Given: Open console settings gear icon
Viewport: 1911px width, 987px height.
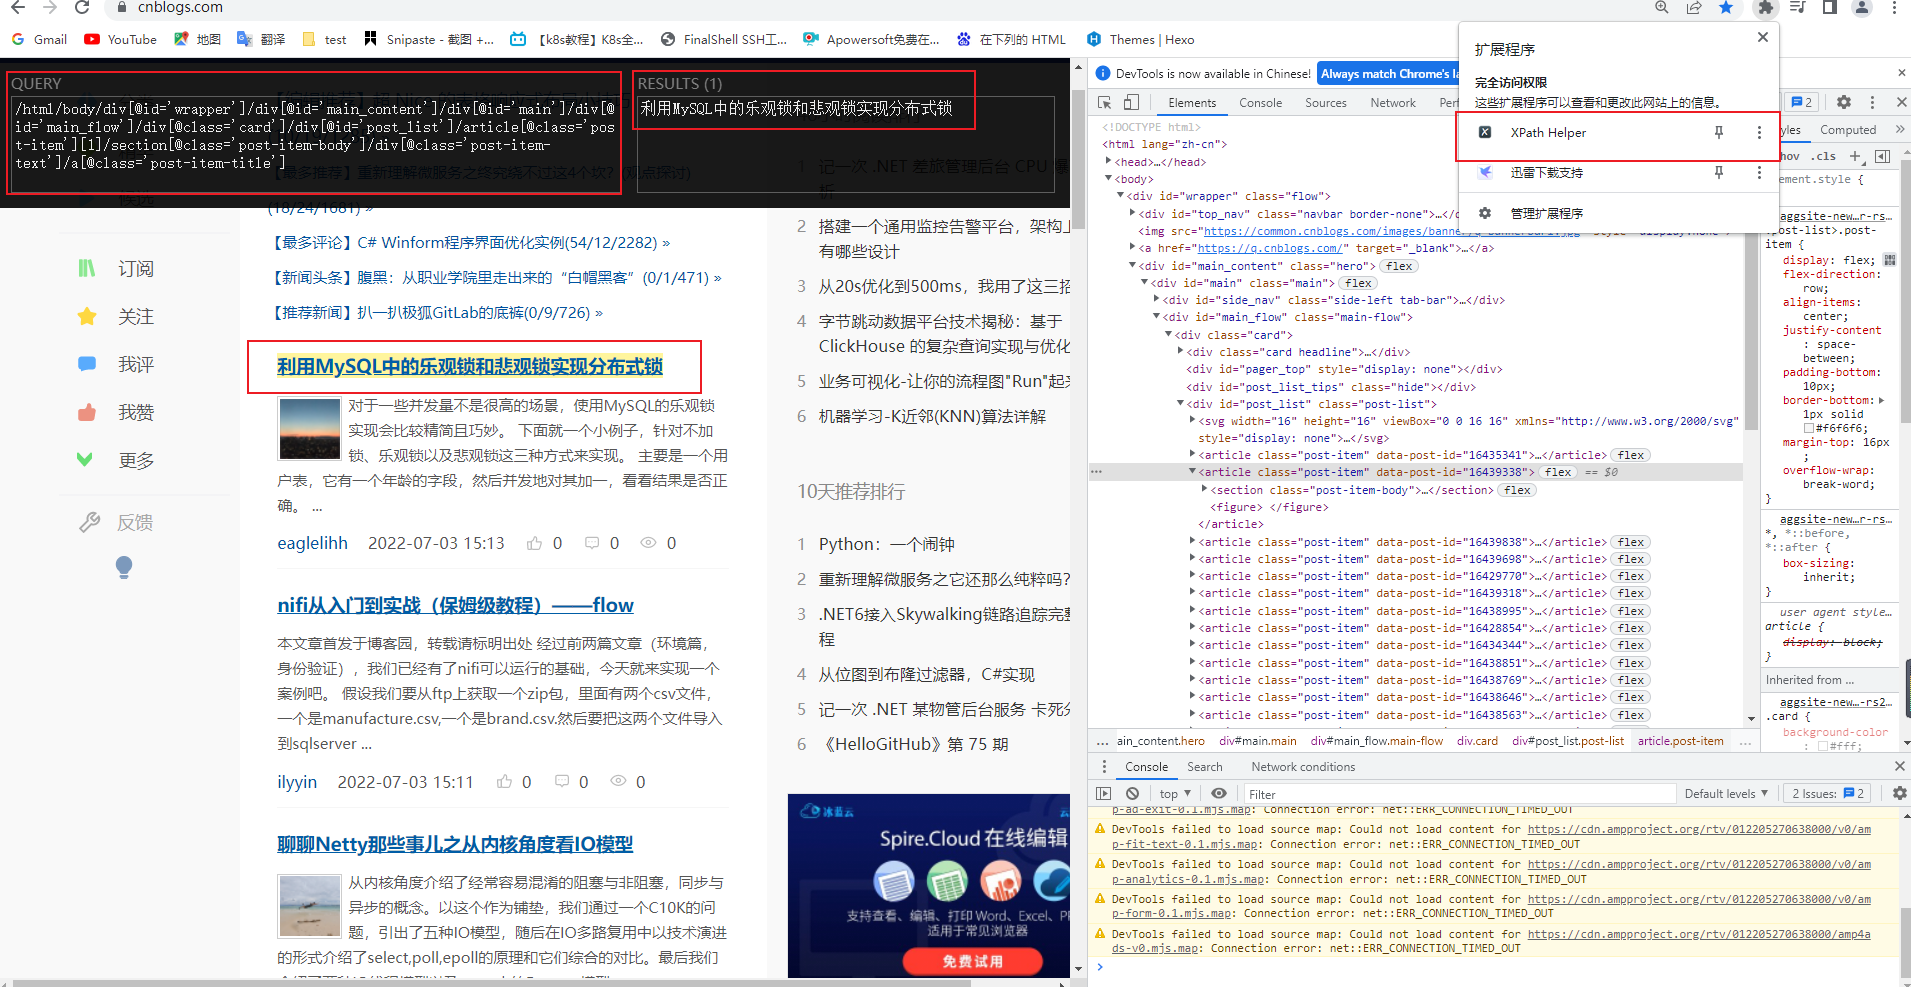Looking at the screenshot, I should coord(1899,793).
